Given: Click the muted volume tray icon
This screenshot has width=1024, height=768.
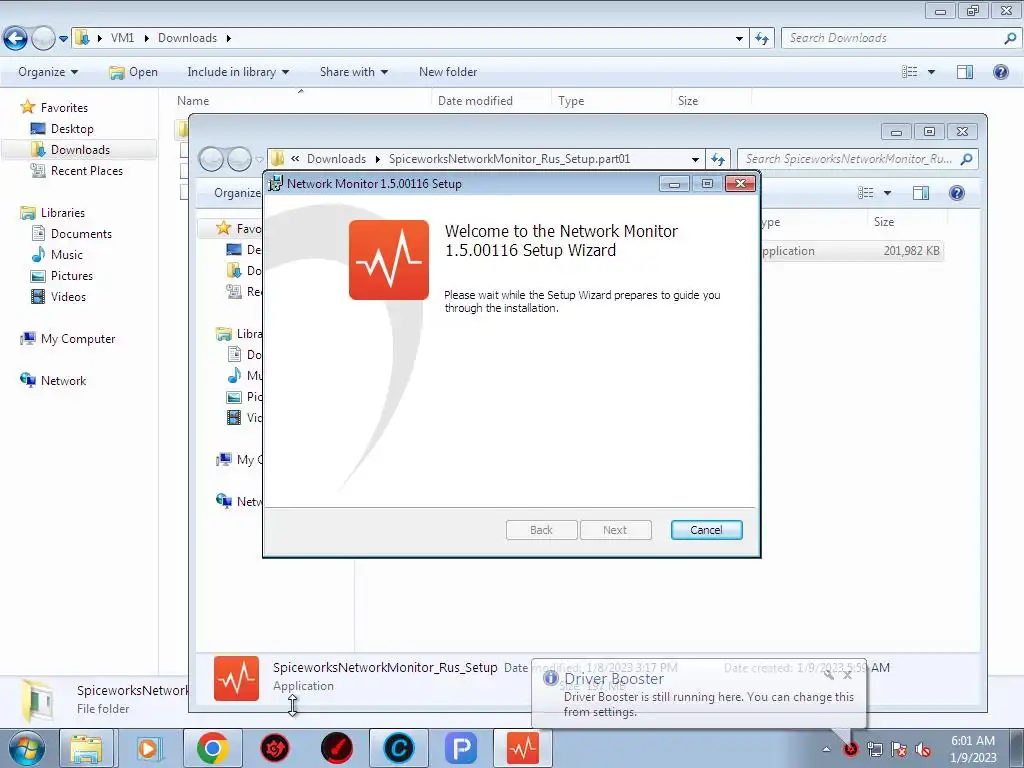Looking at the screenshot, I should pyautogui.click(x=923, y=749).
